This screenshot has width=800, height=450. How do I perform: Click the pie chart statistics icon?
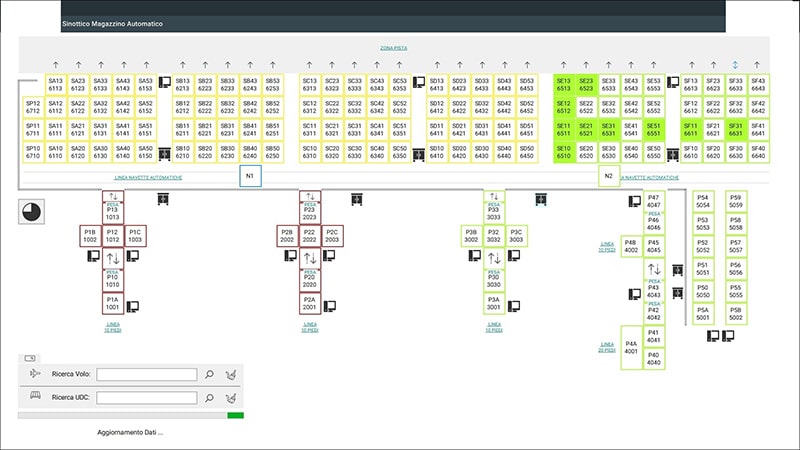[32, 212]
